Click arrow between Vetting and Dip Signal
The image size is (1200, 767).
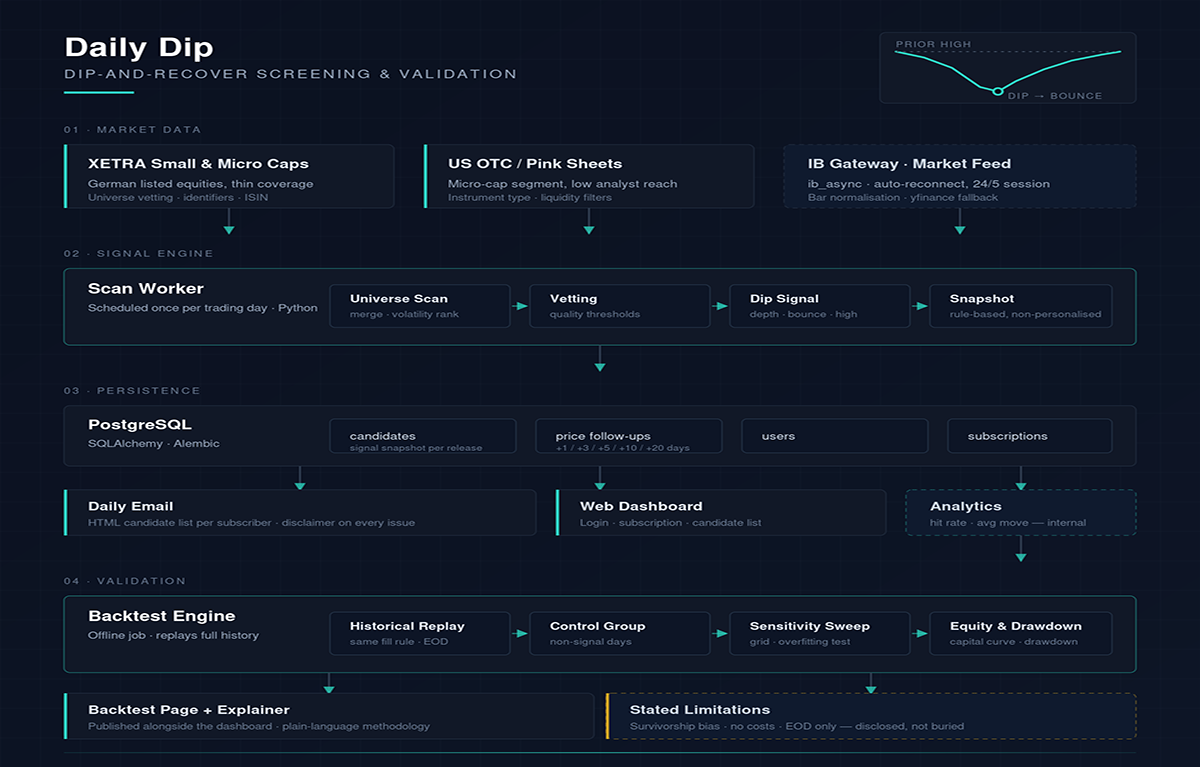pyautogui.click(x=720, y=305)
